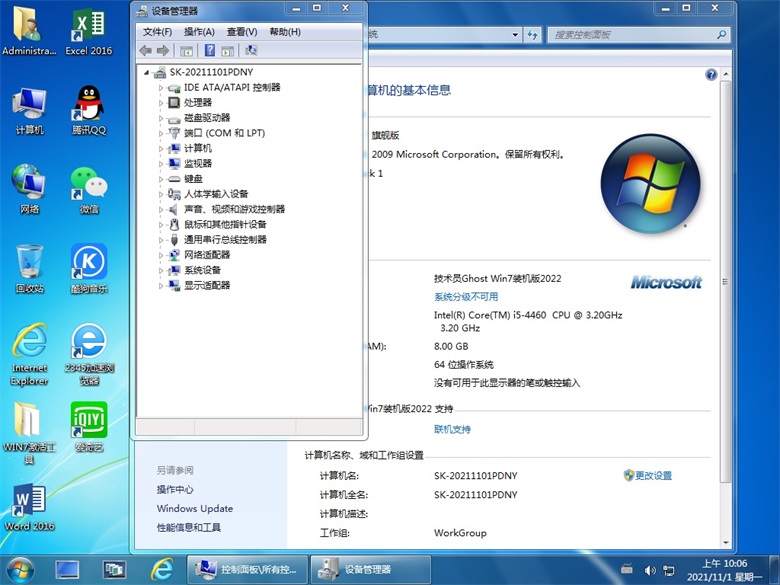The height and width of the screenshot is (585, 780).
Task: Open the iQIYI desktop shortcut
Action: click(x=89, y=425)
